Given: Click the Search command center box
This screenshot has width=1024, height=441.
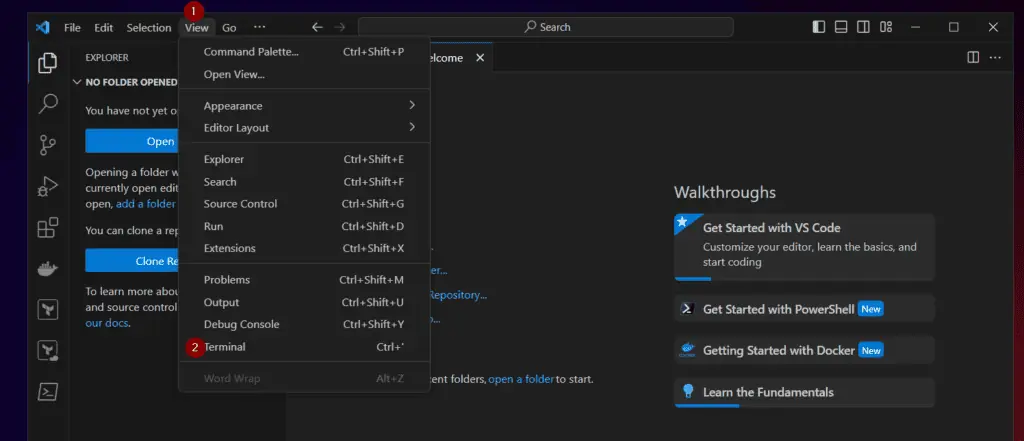Looking at the screenshot, I should coord(546,27).
